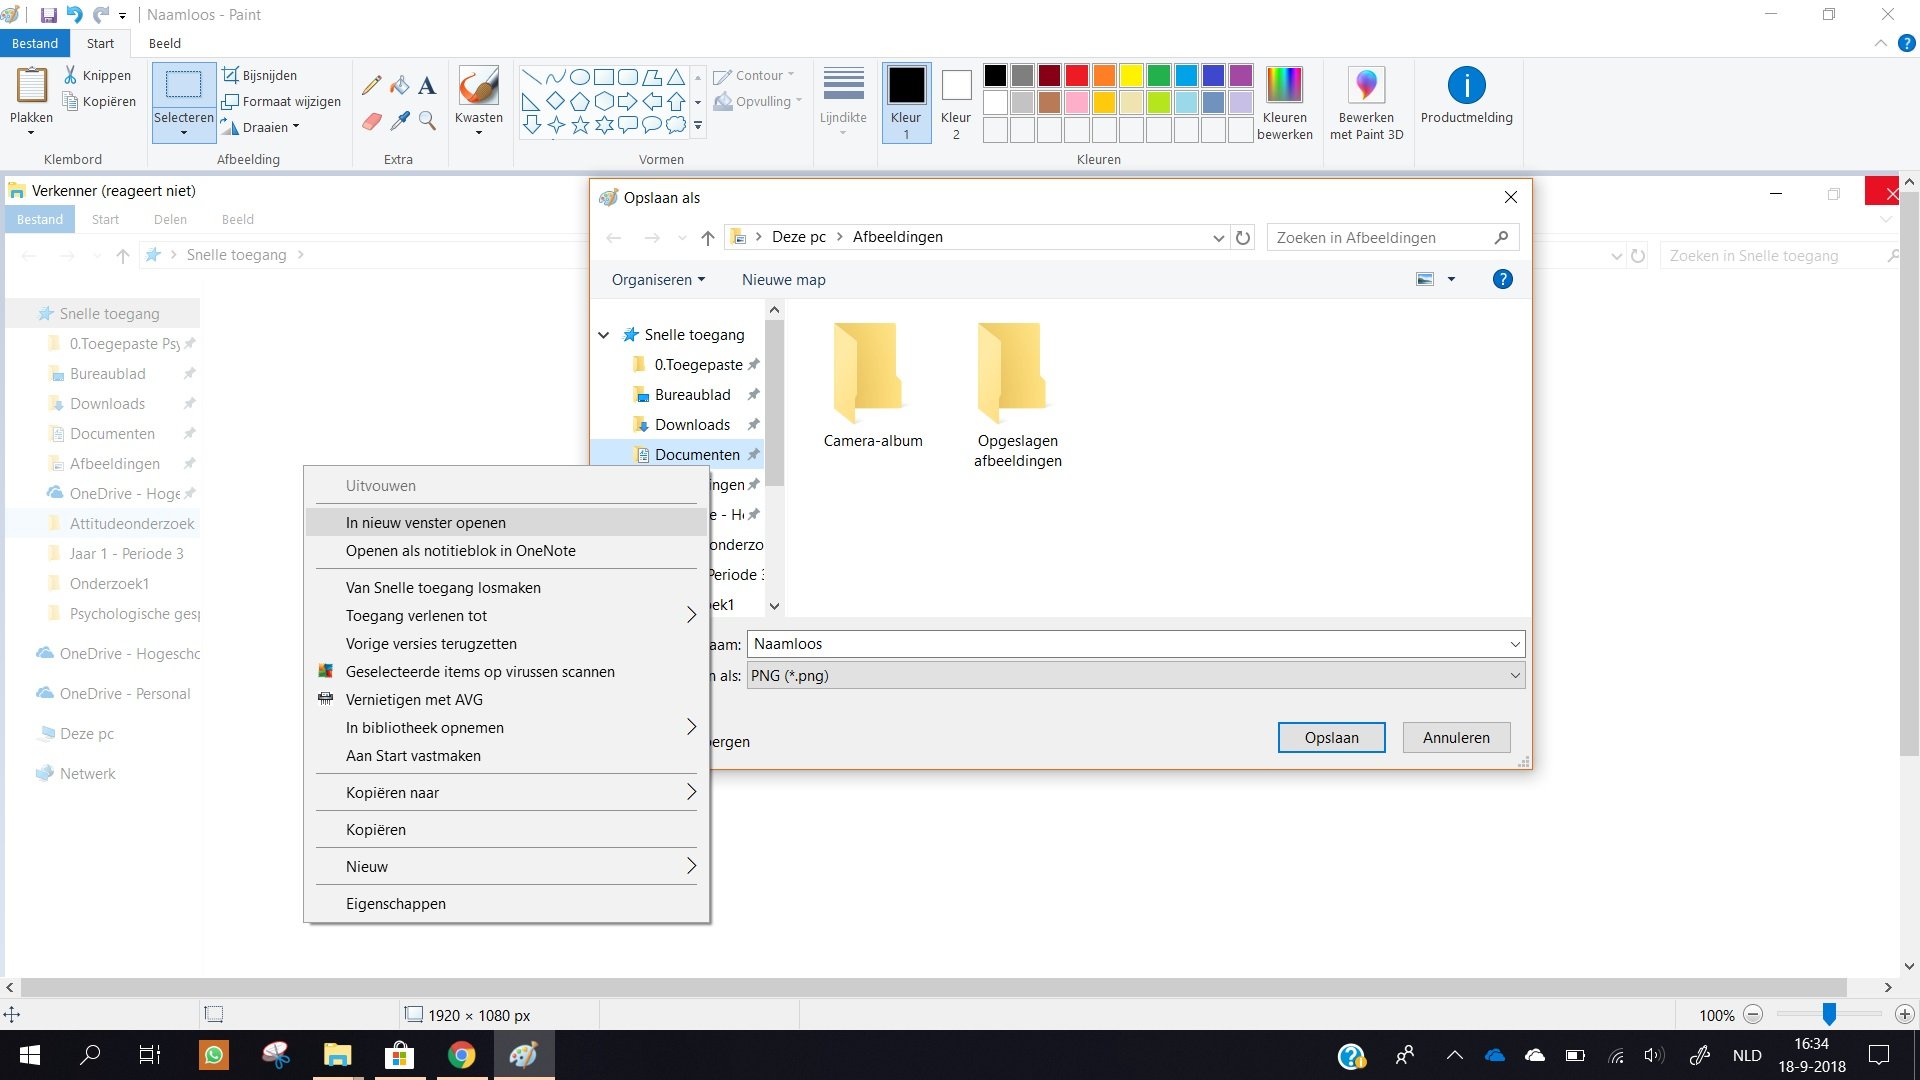Viewport: 1920px width, 1080px height.
Task: Select the Color picker eyedropper tool
Action: click(399, 121)
